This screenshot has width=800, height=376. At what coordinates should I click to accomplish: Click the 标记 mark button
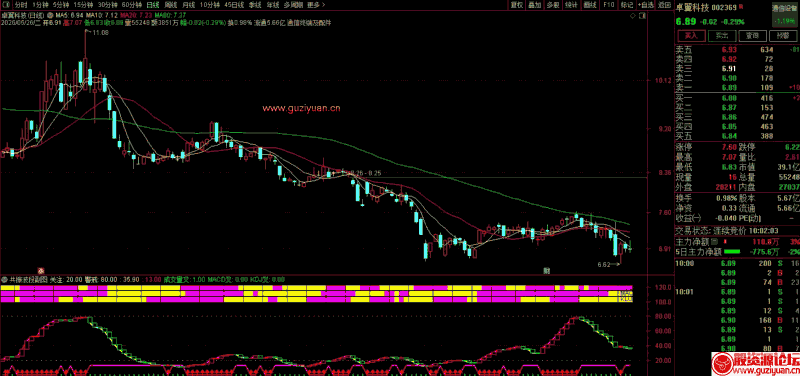(x=627, y=5)
